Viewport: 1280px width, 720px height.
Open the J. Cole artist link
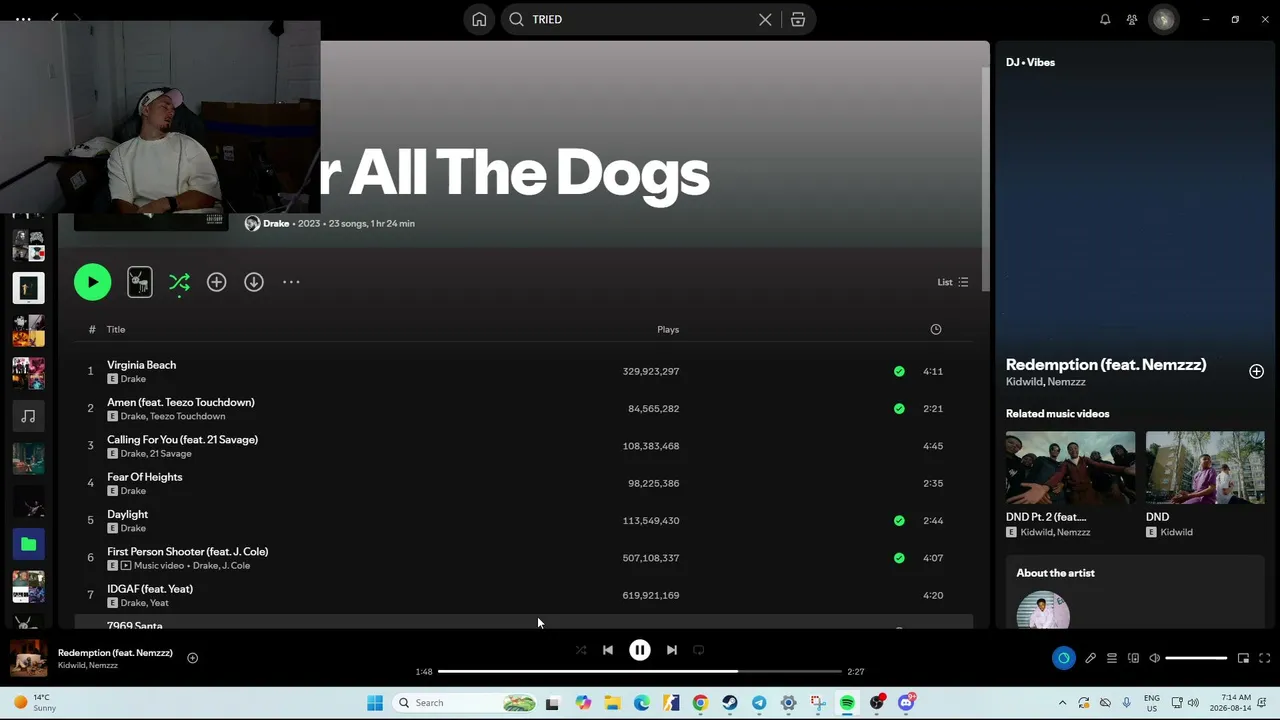pos(235,566)
